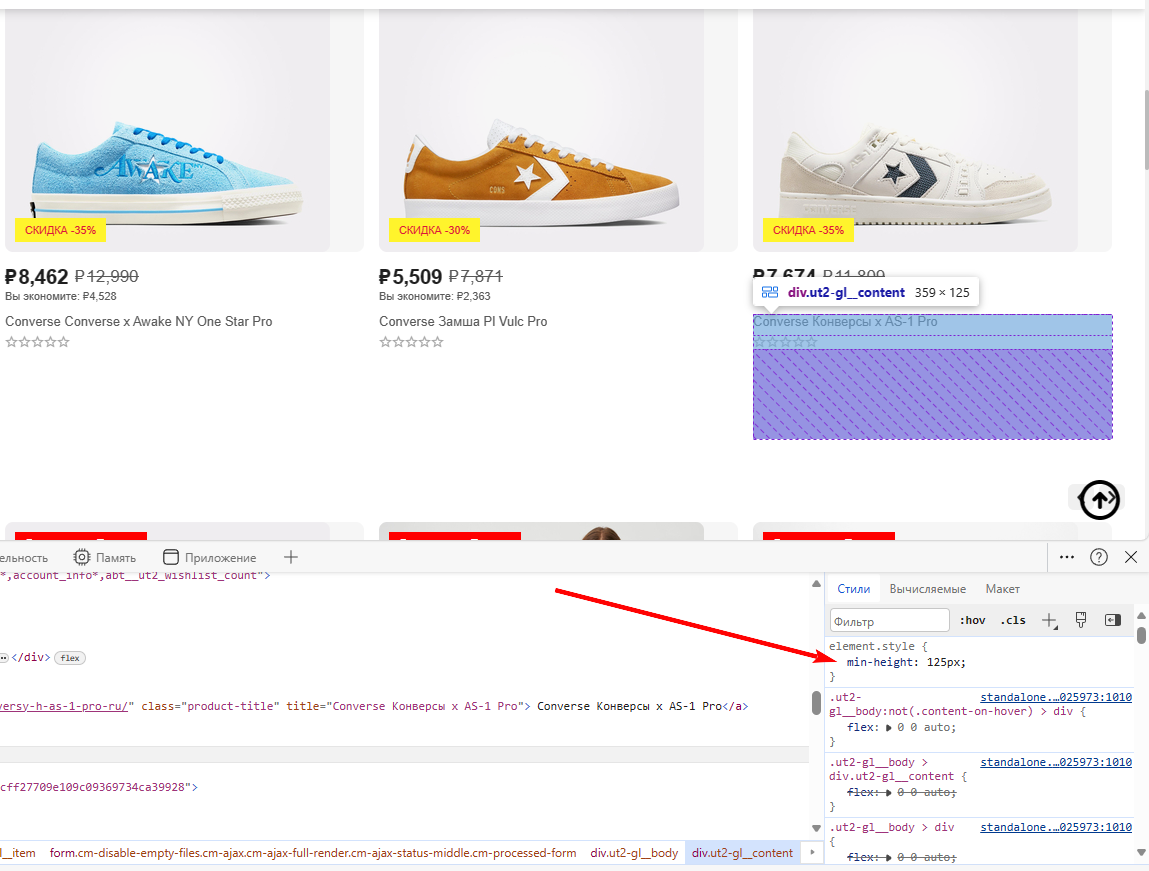Viewport: 1149px width, 871px height.
Task: Add another tool with the plus icon
Action: point(291,557)
